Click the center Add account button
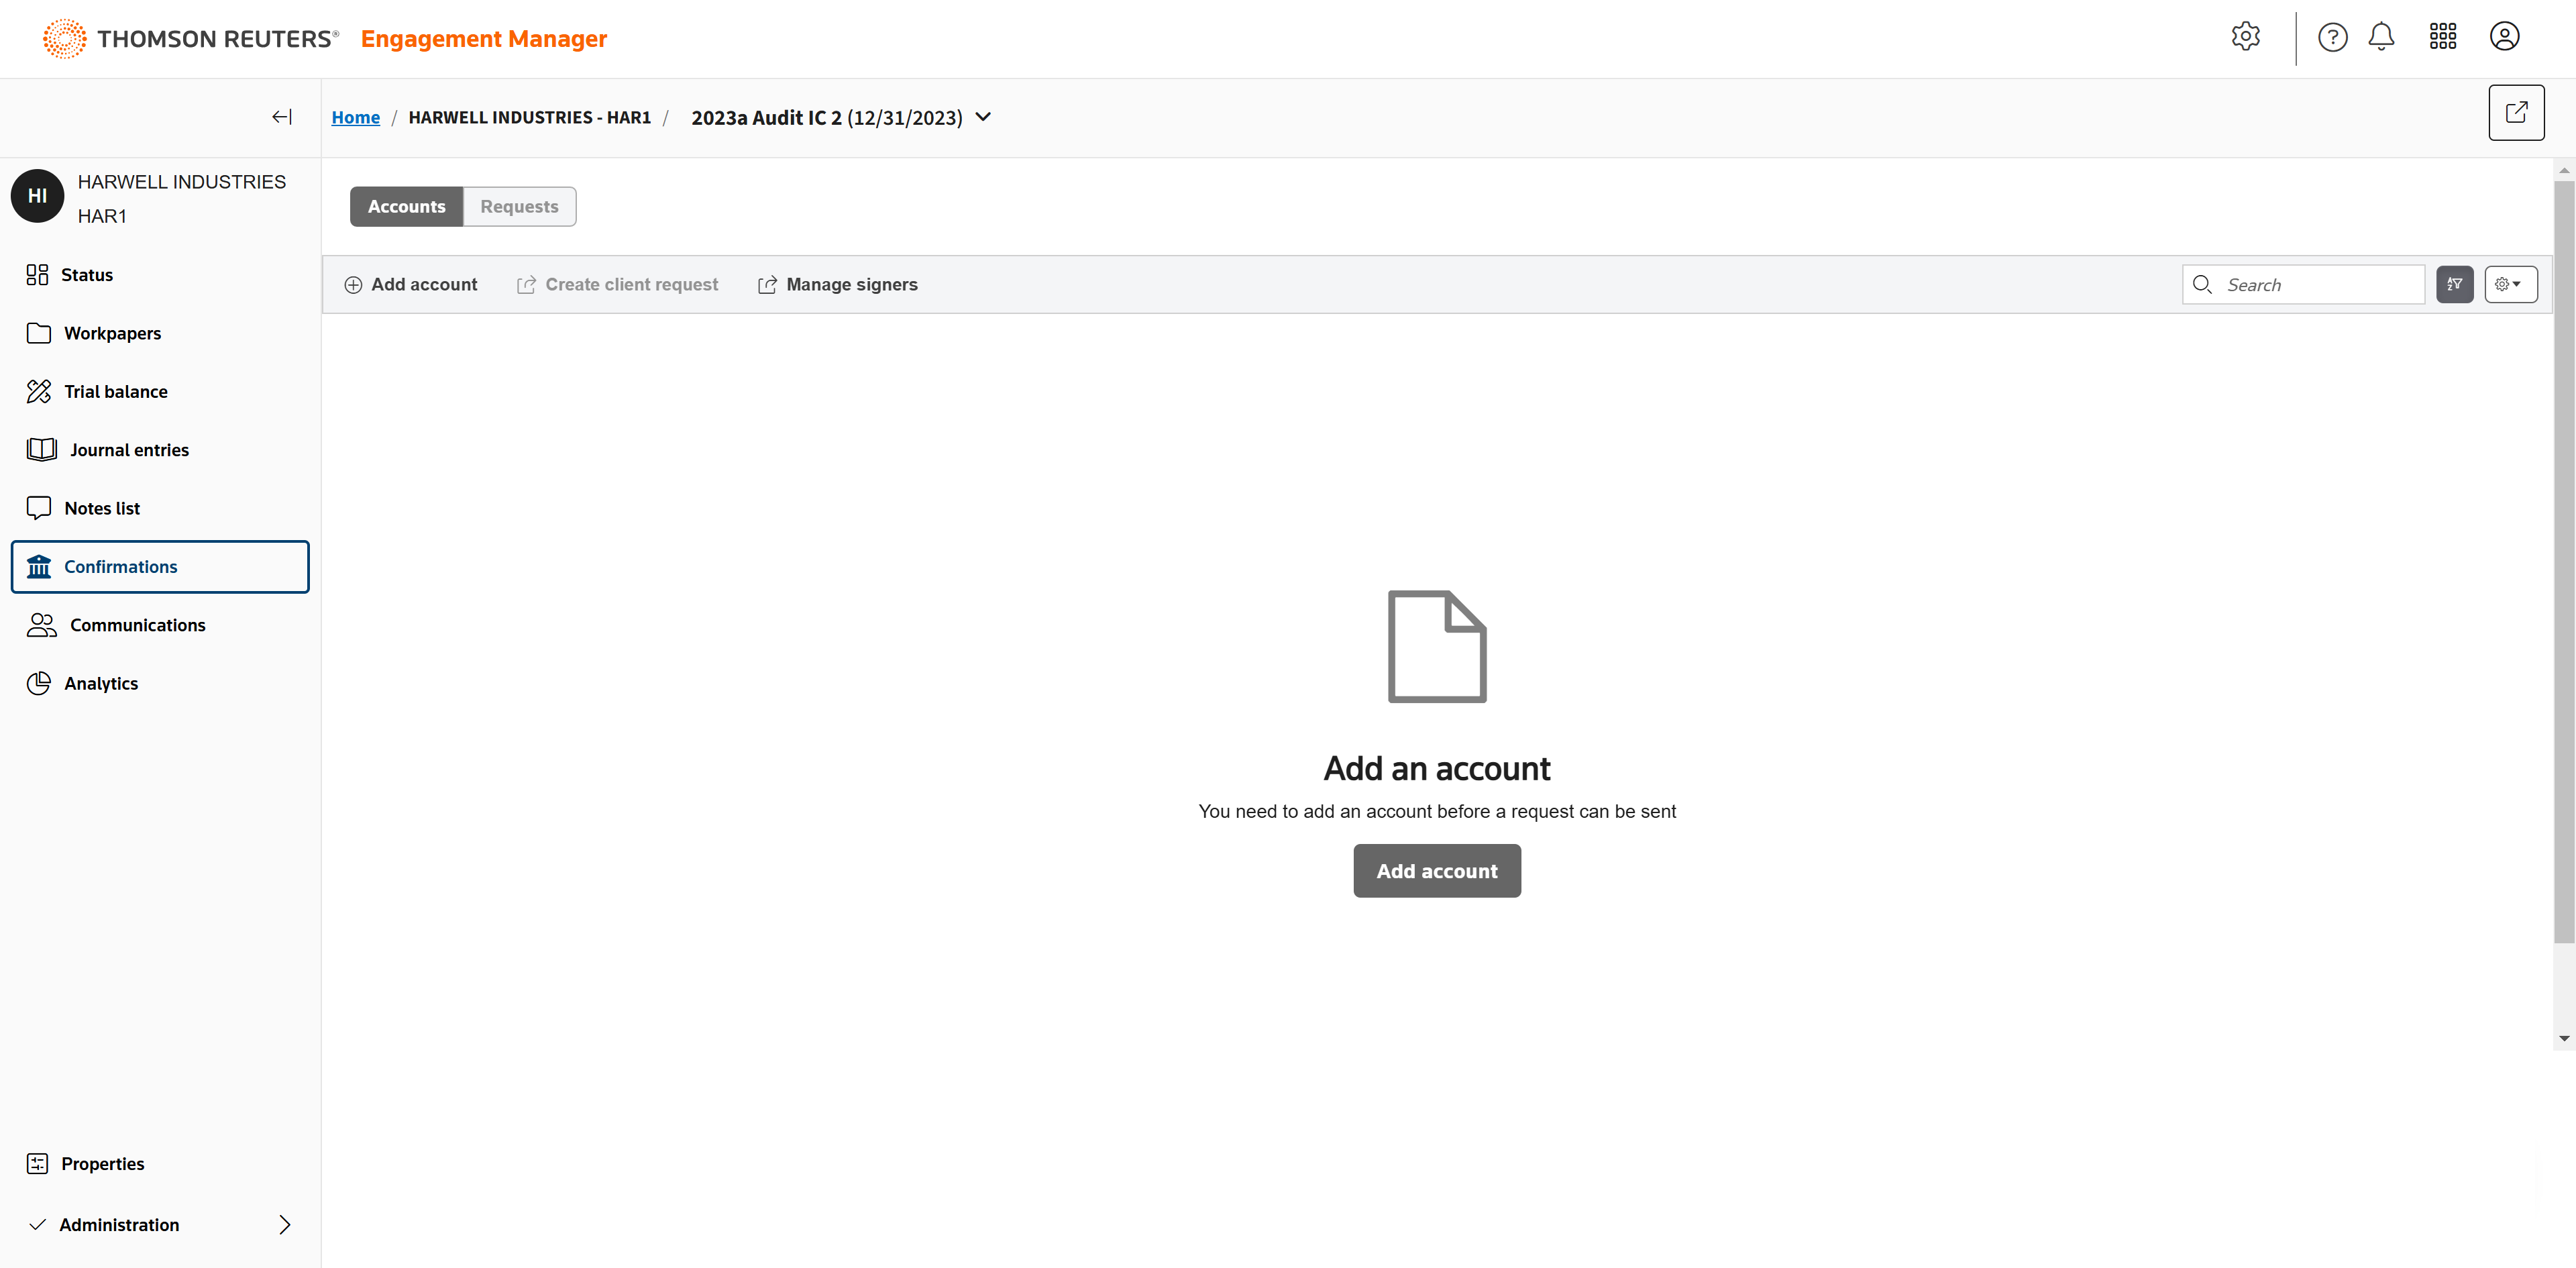Viewport: 2576px width, 1268px height. tap(1436, 870)
